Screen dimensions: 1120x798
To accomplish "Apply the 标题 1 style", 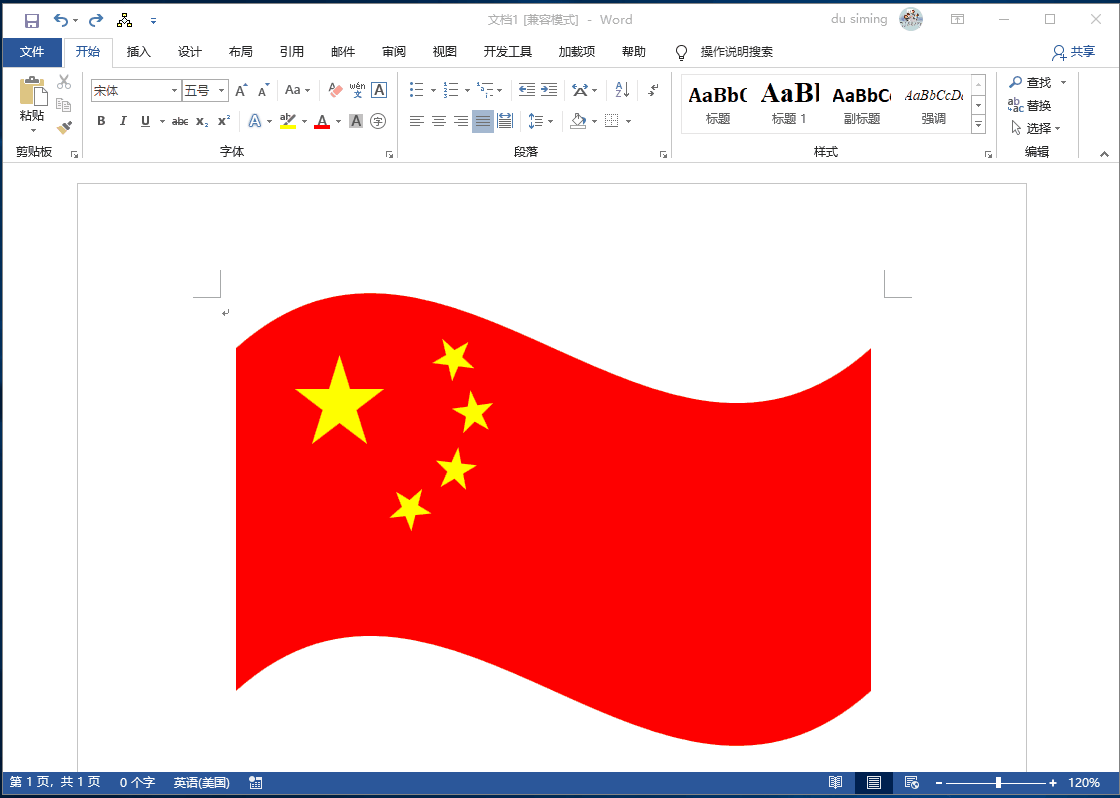I will tap(789, 103).
